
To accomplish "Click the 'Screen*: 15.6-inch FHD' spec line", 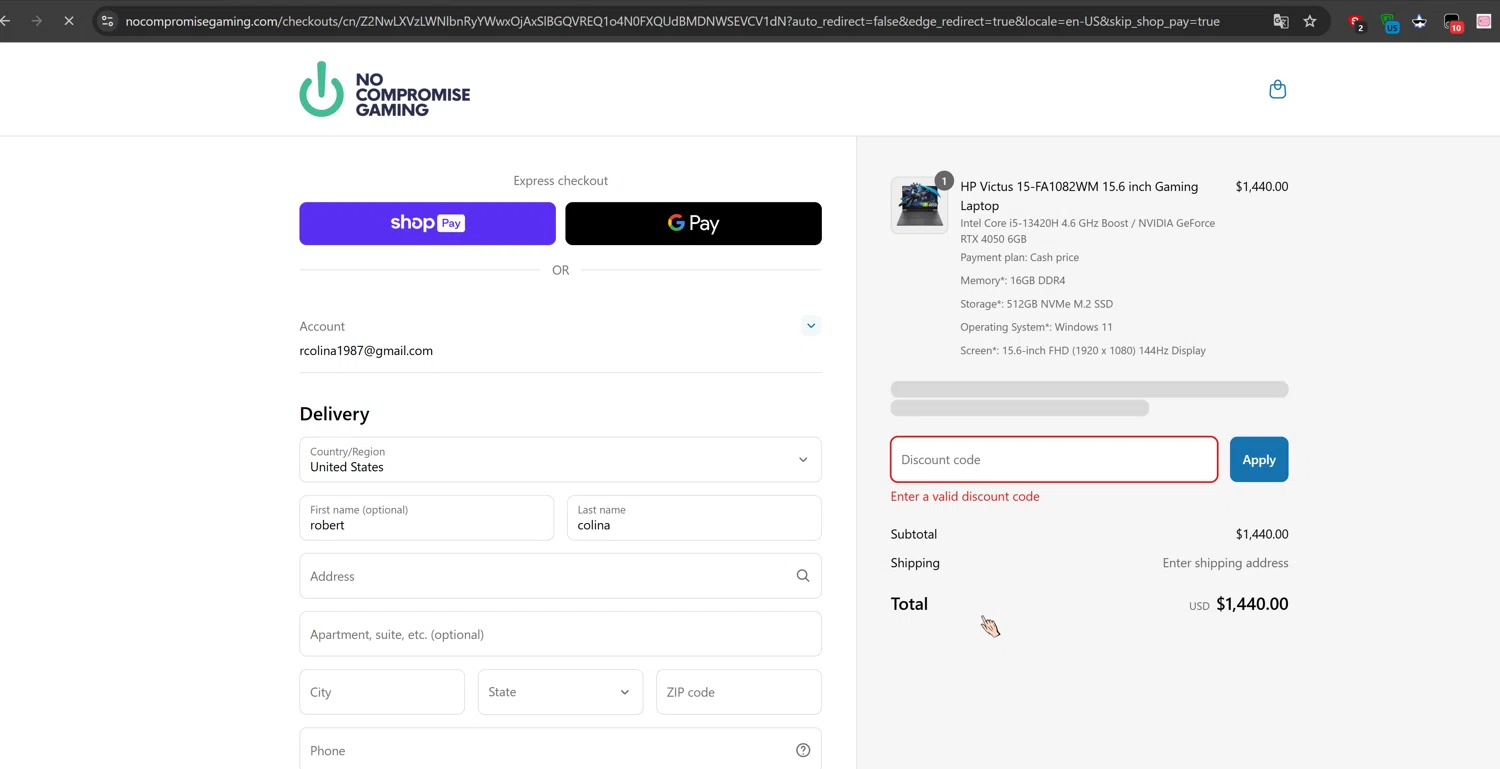I will pos(1083,351).
